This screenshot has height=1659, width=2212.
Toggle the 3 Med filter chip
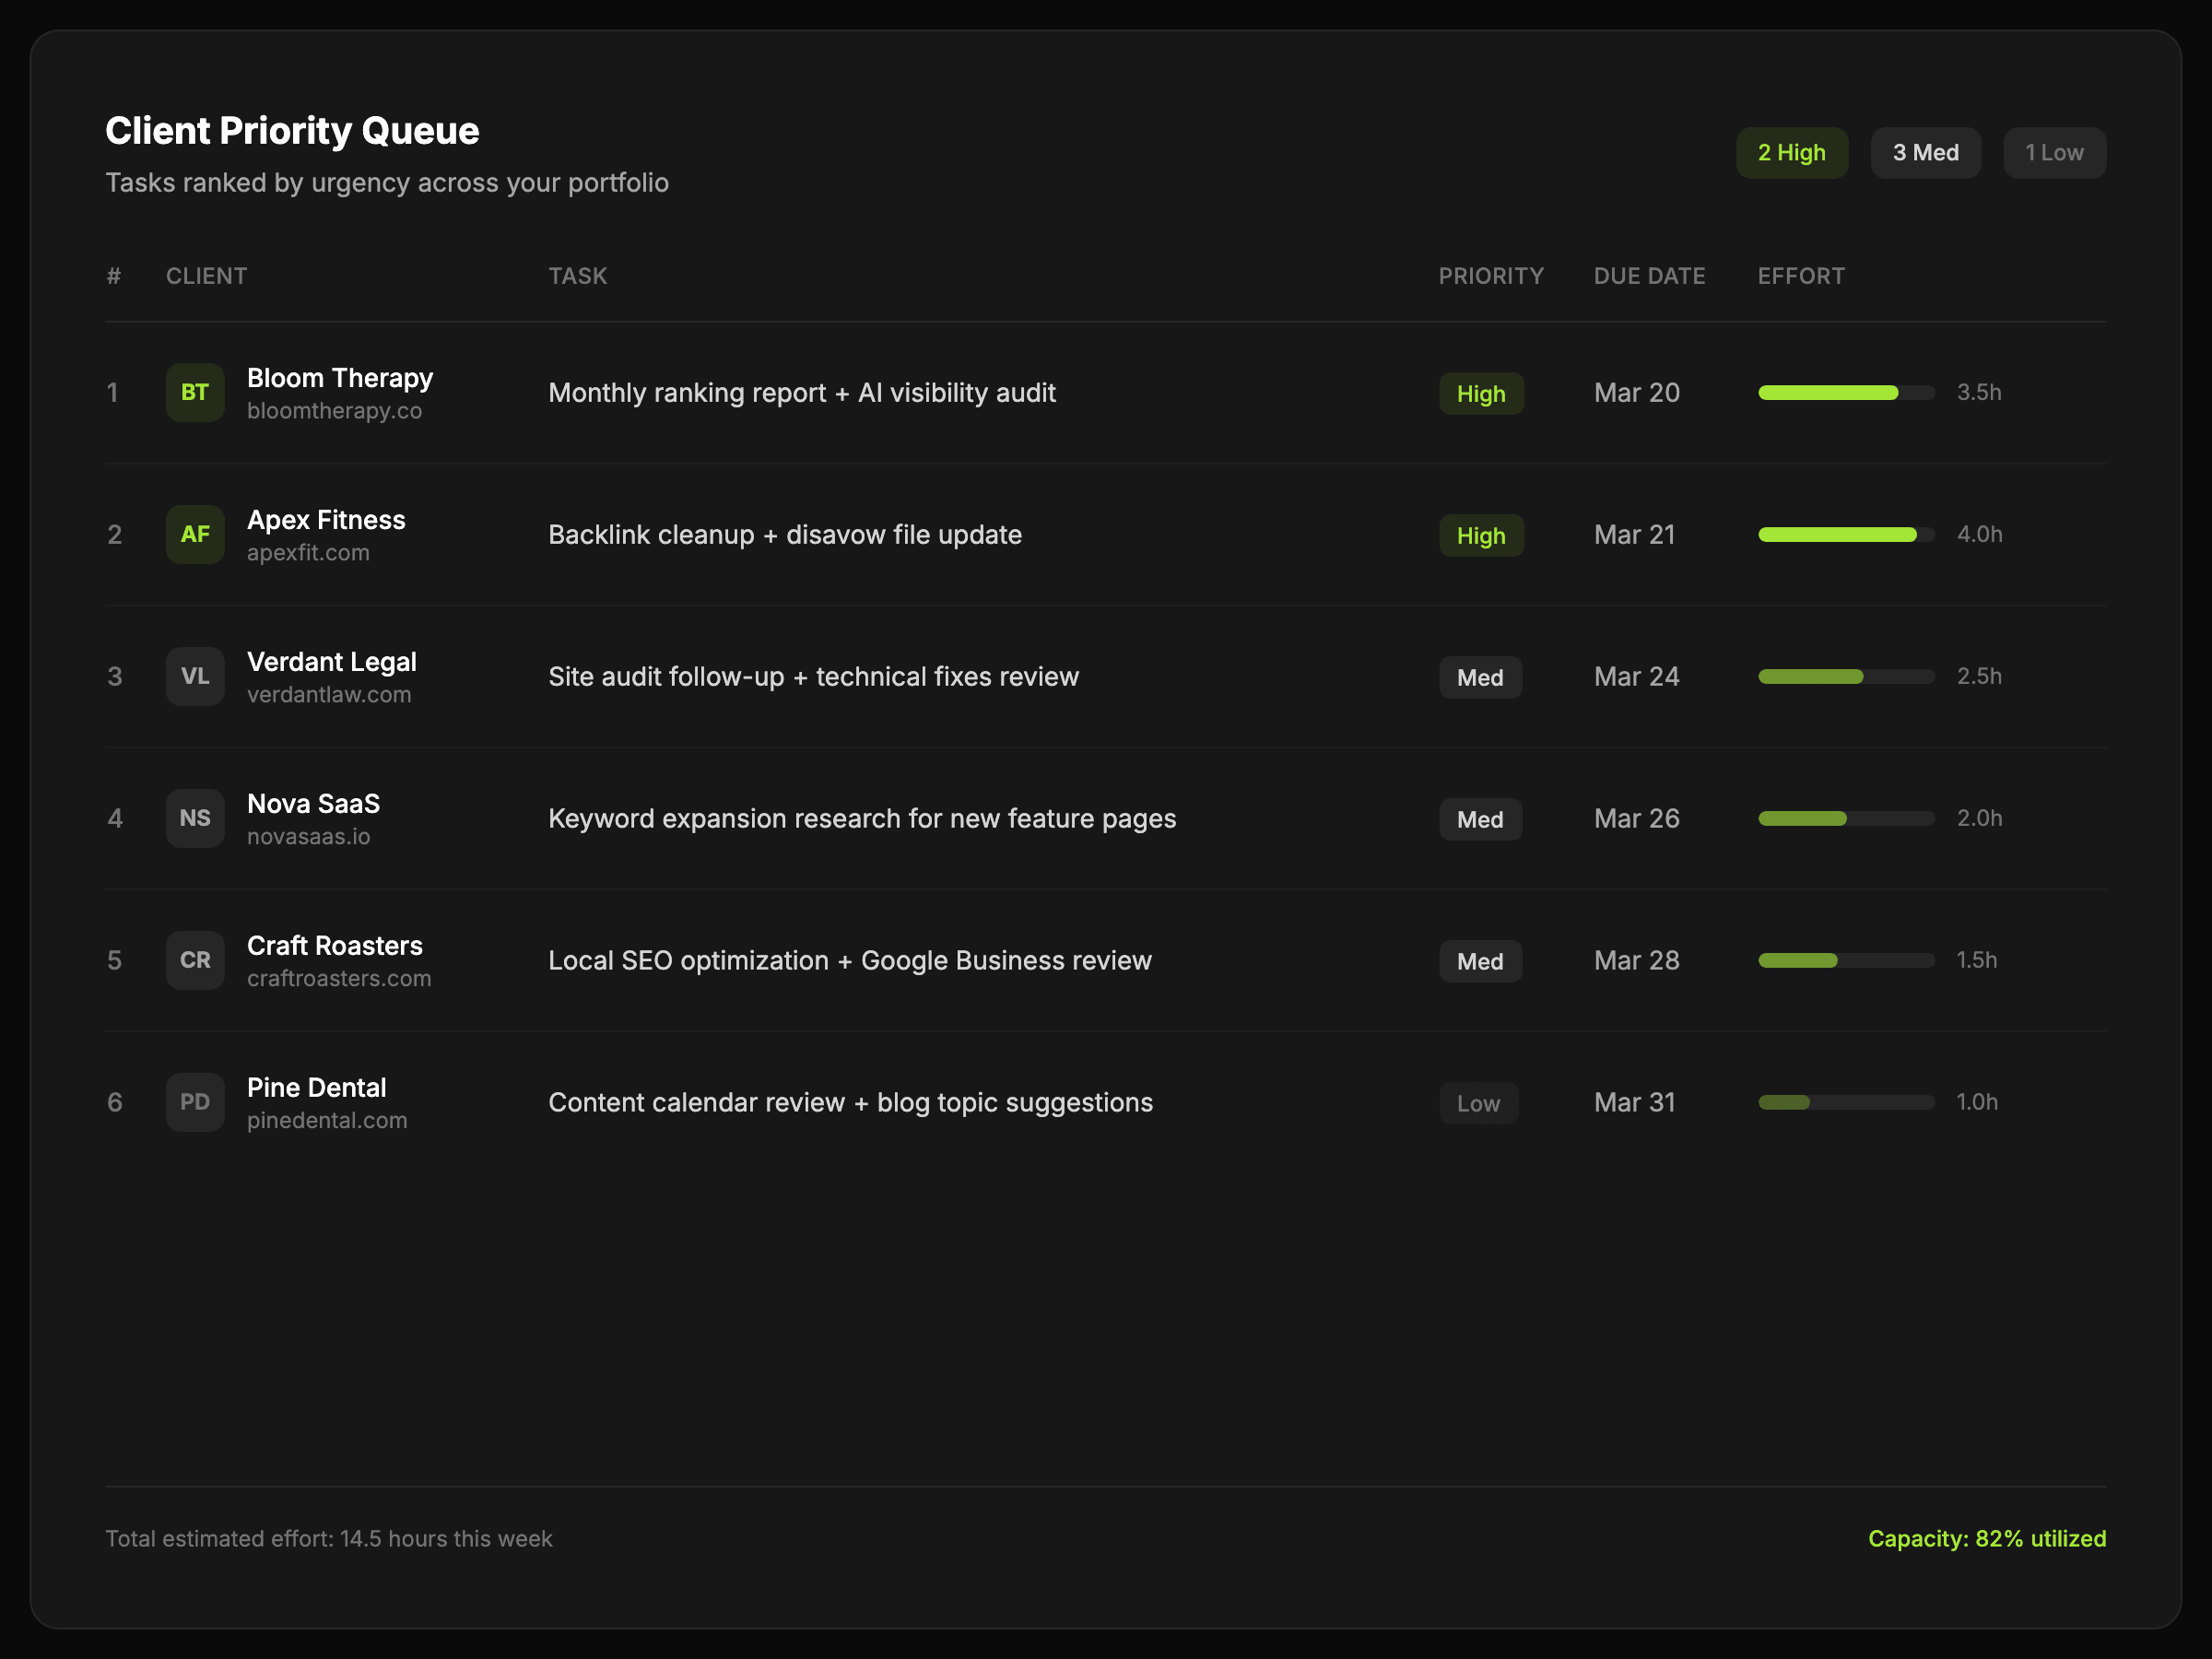tap(1925, 153)
